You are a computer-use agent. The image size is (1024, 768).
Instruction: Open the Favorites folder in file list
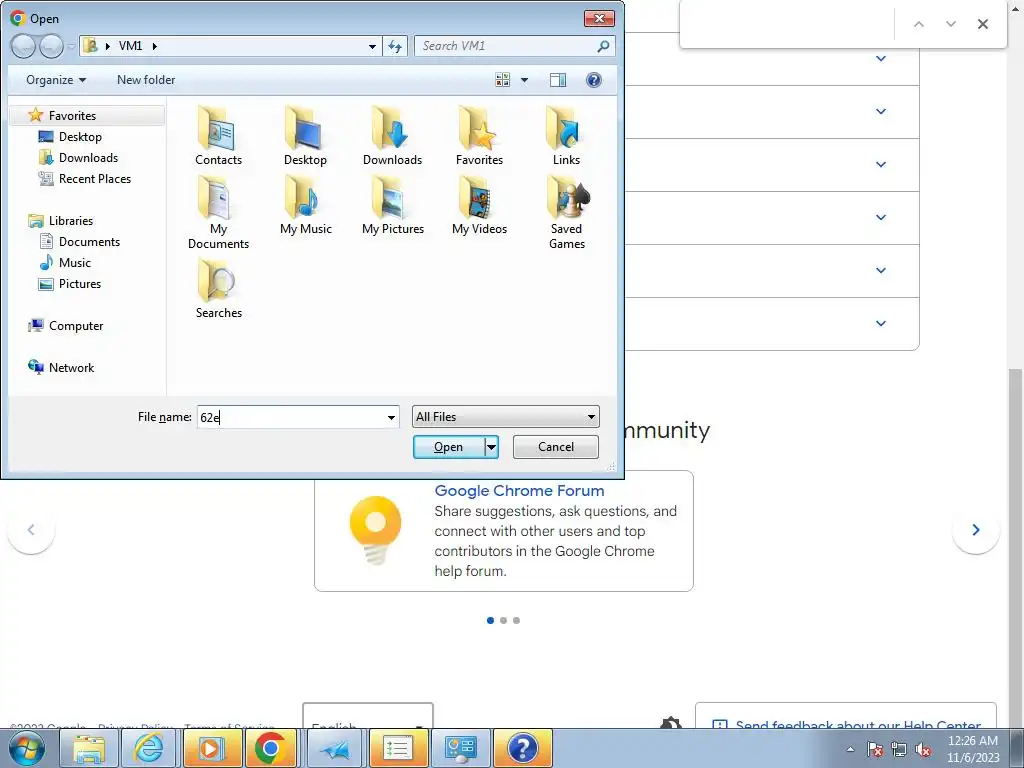tap(479, 136)
